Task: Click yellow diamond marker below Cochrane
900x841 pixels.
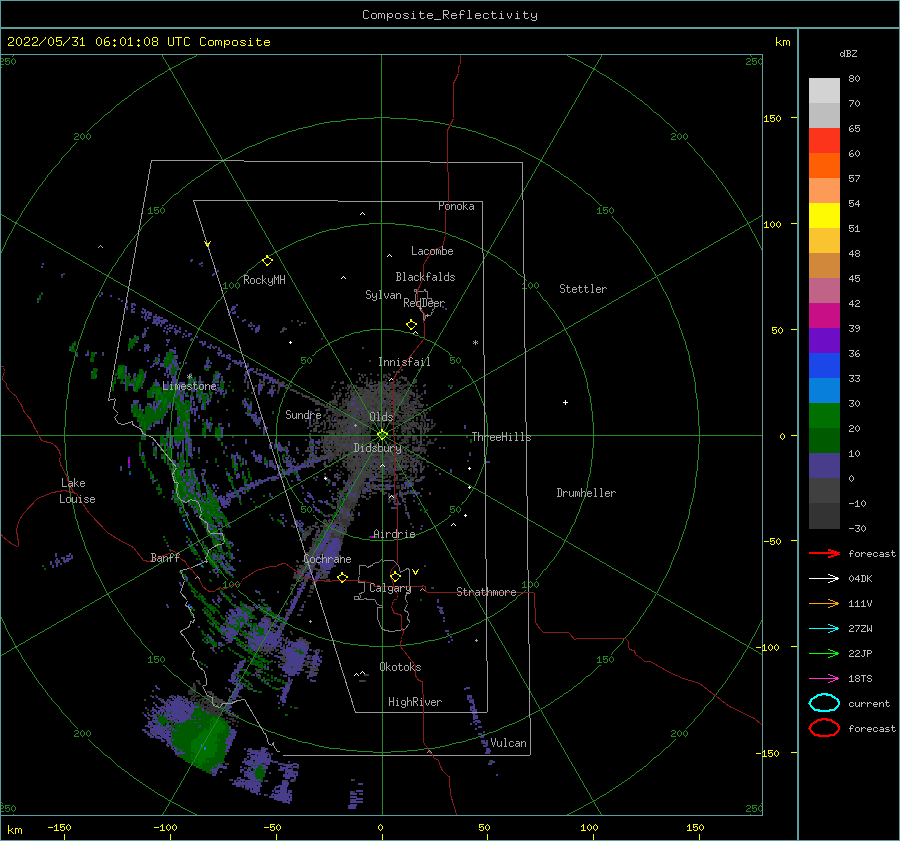Action: click(342, 577)
